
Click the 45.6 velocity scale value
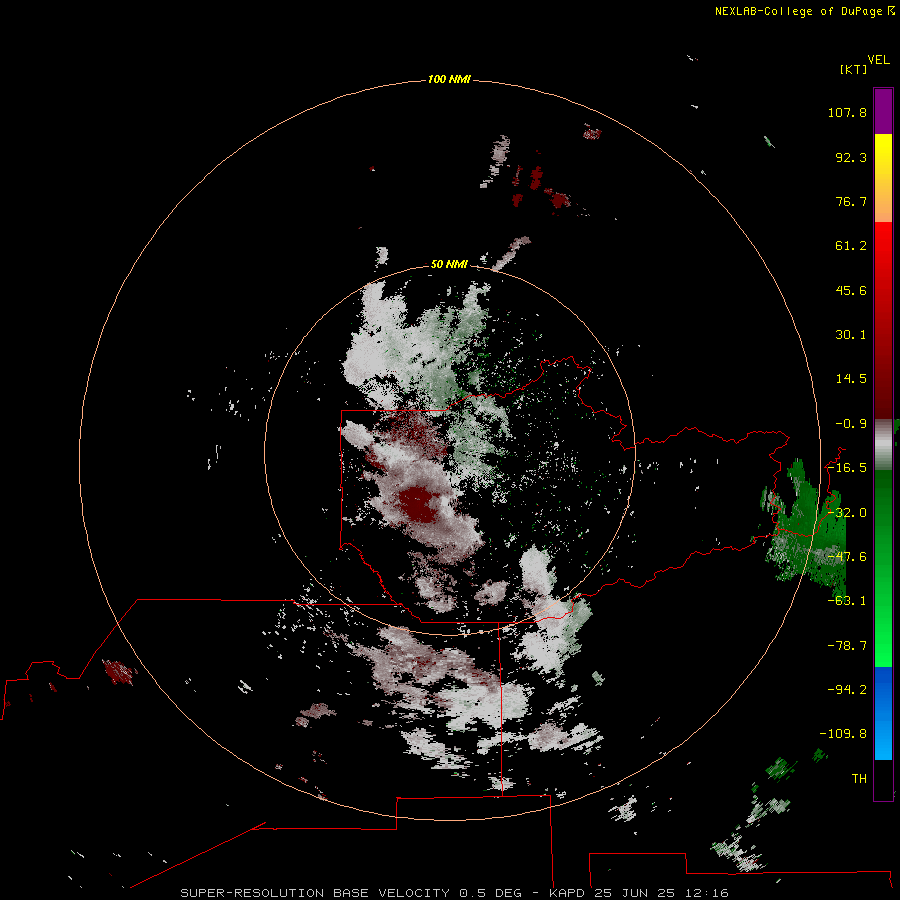(x=851, y=290)
